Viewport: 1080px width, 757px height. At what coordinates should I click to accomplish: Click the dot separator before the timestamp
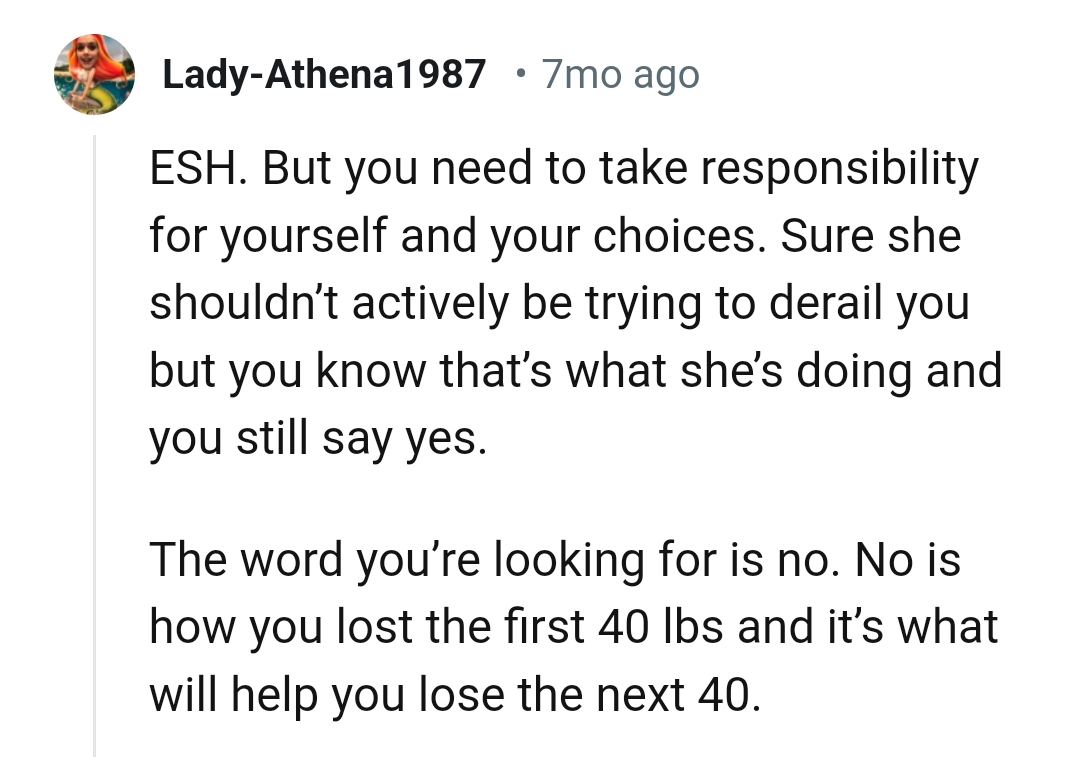516,73
